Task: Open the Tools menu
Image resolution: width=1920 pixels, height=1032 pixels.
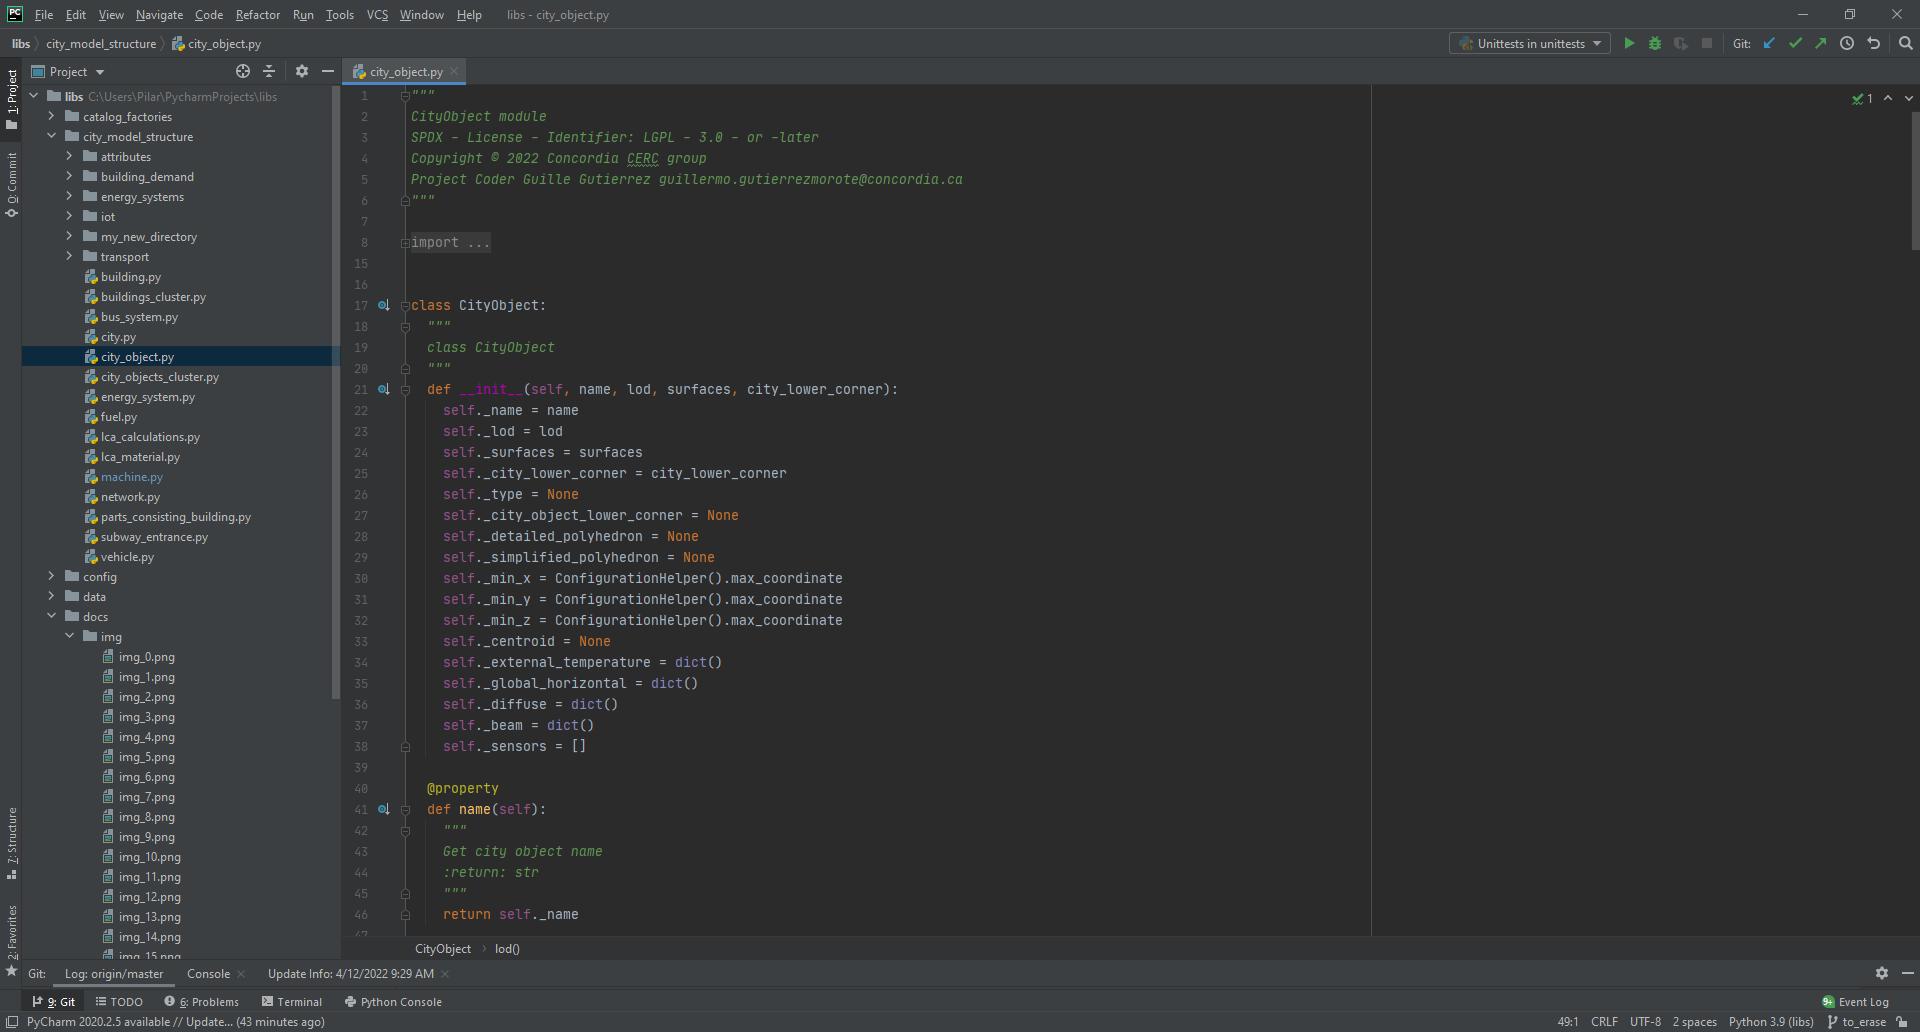Action: (x=339, y=14)
